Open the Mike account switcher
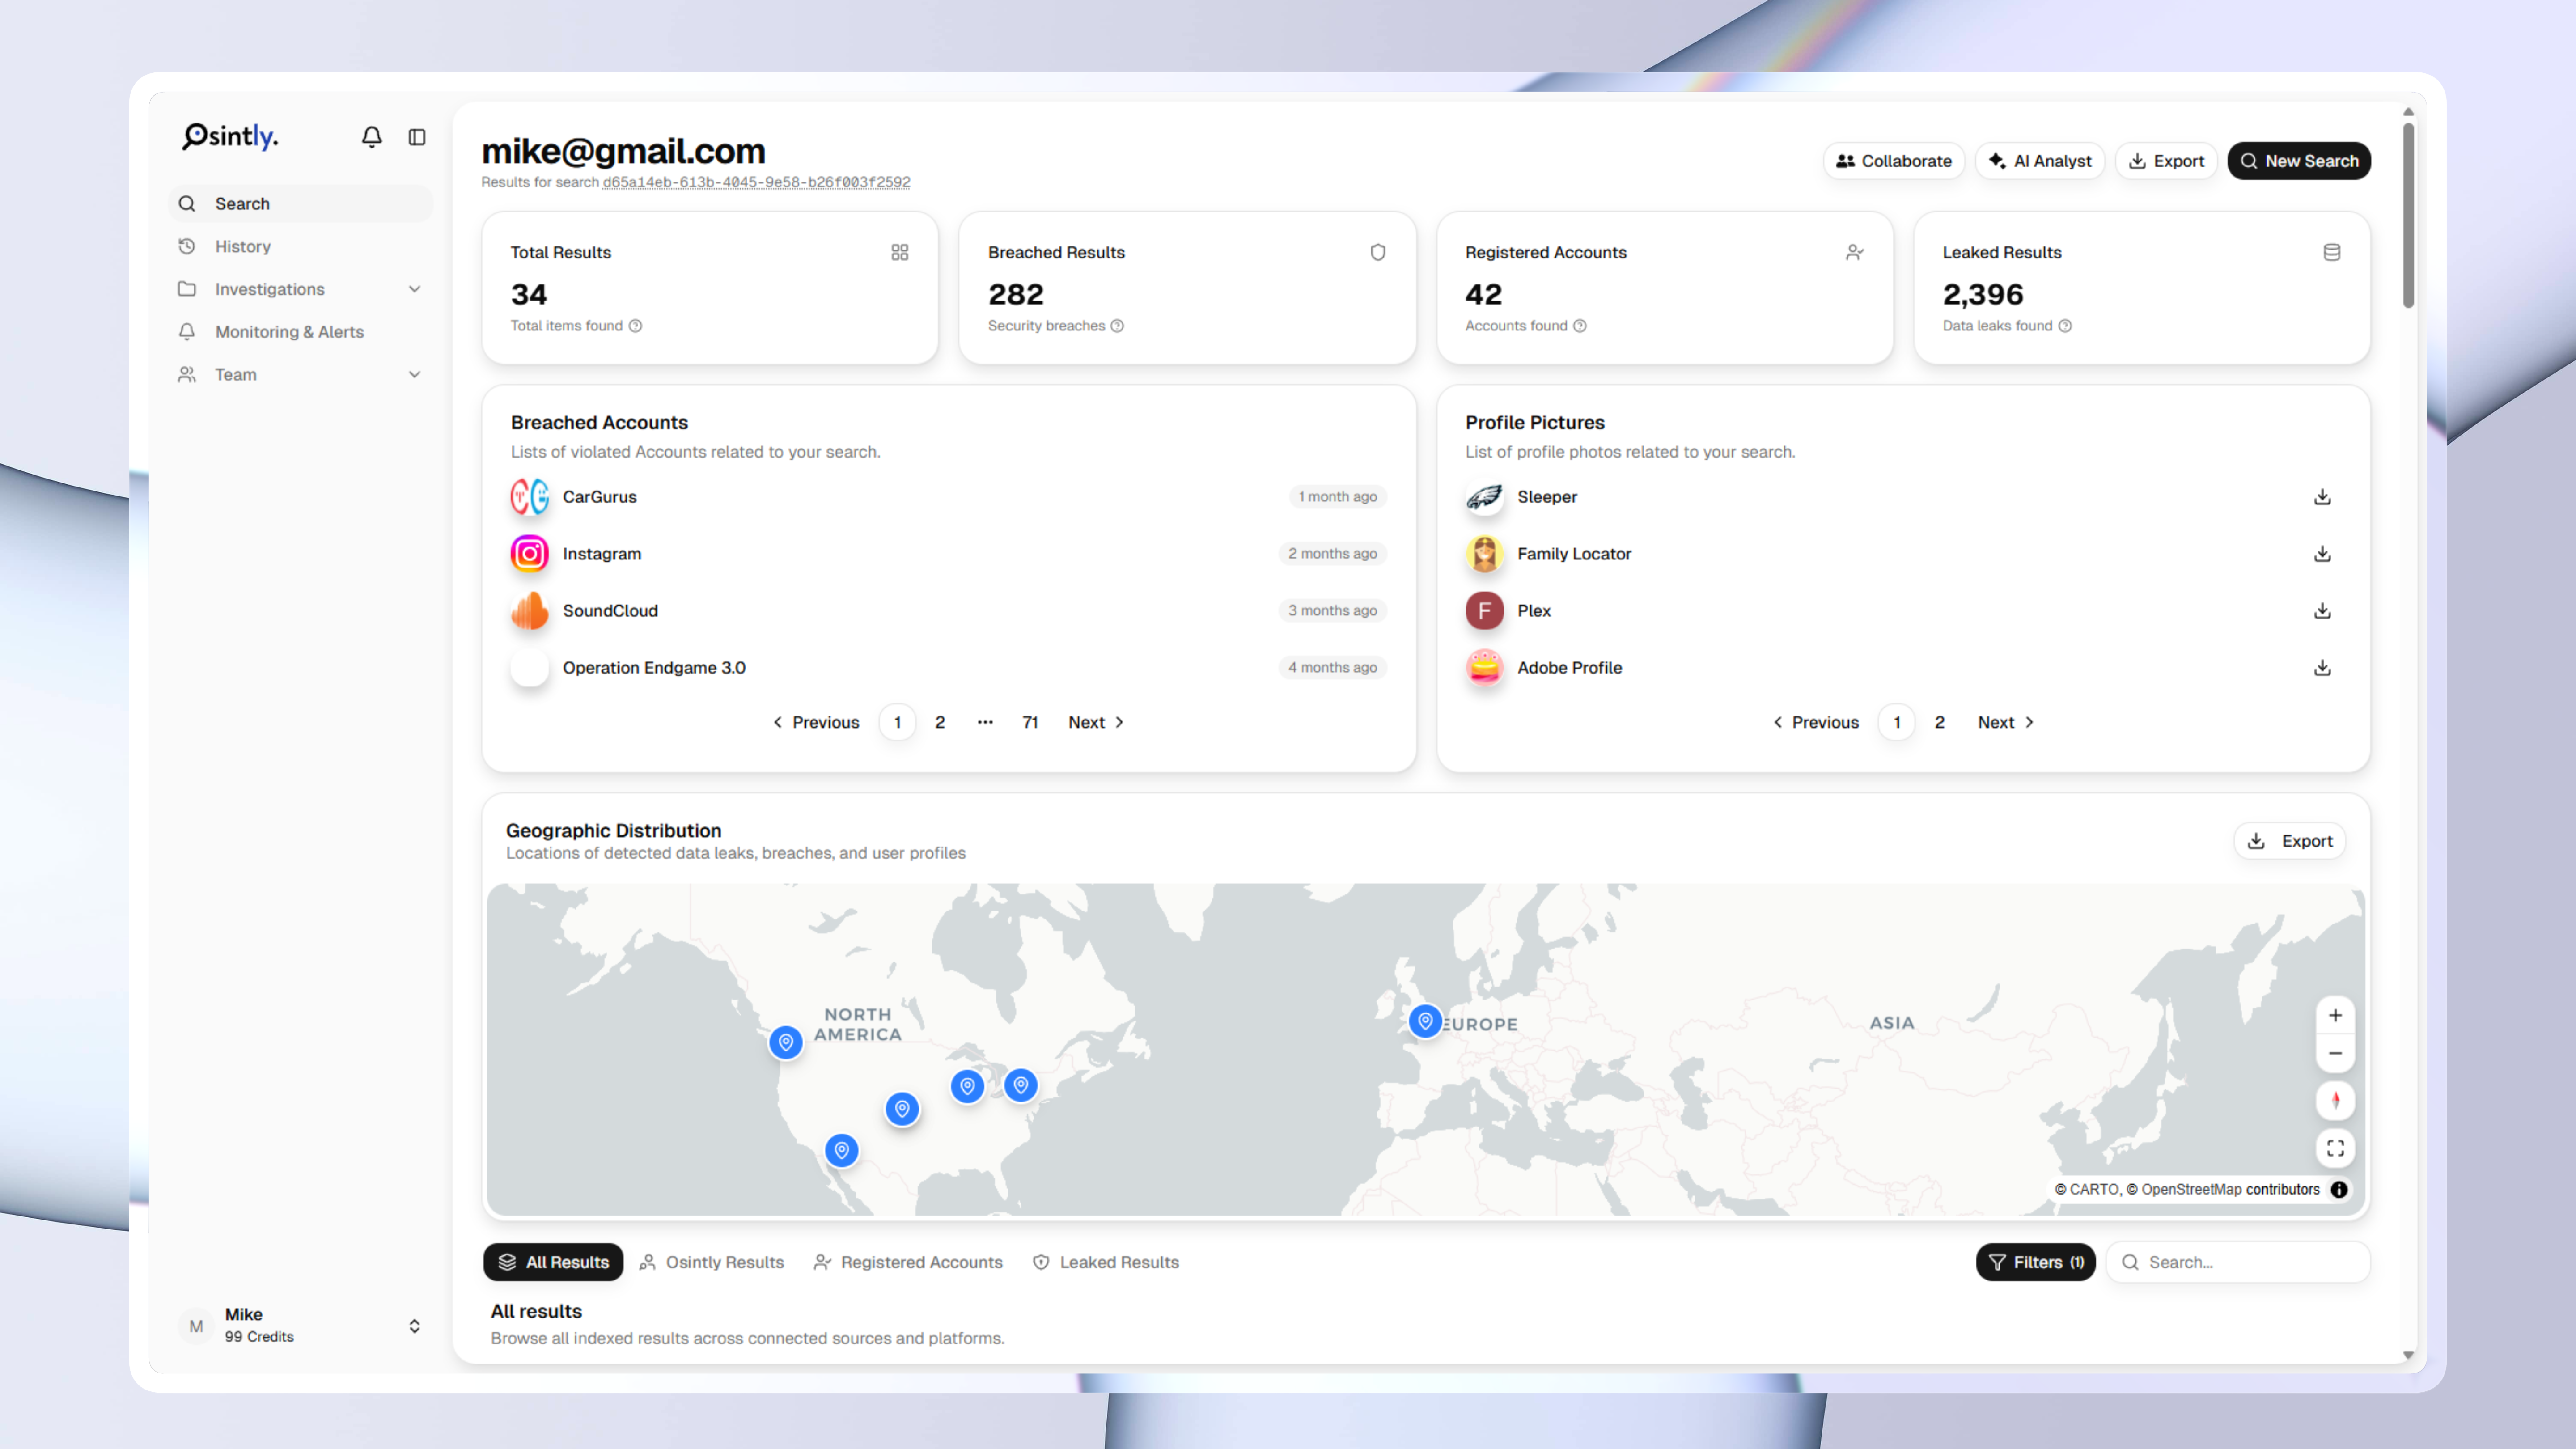Viewport: 2576px width, 1449px height. click(300, 1326)
